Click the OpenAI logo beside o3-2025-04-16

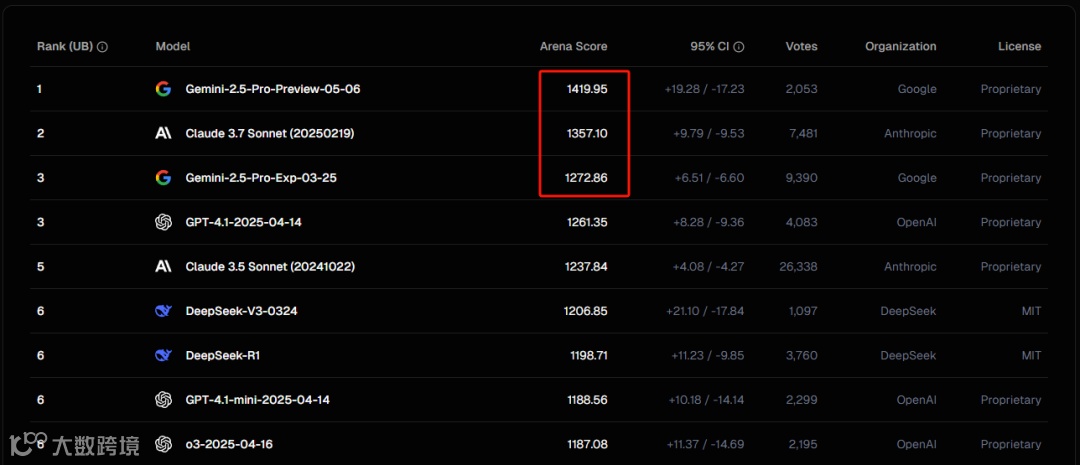(163, 444)
